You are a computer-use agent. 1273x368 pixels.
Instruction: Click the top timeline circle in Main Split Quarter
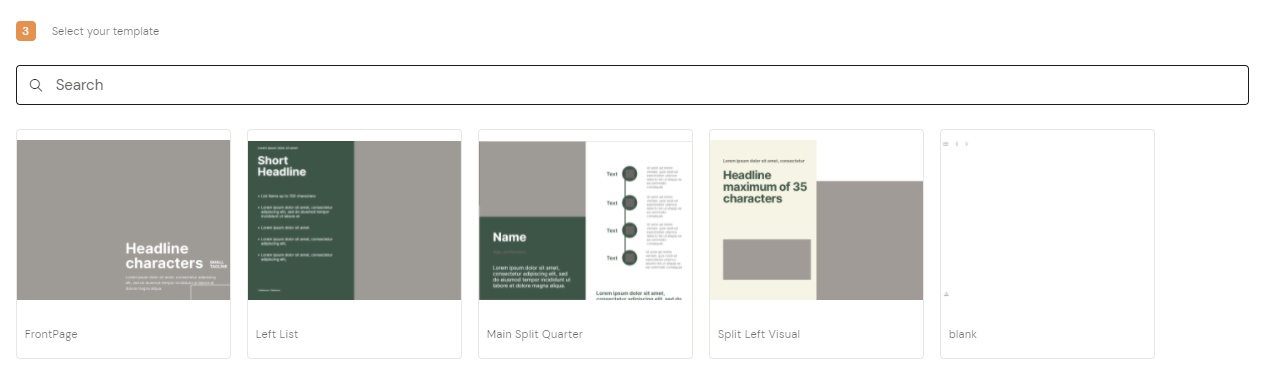pyautogui.click(x=630, y=174)
